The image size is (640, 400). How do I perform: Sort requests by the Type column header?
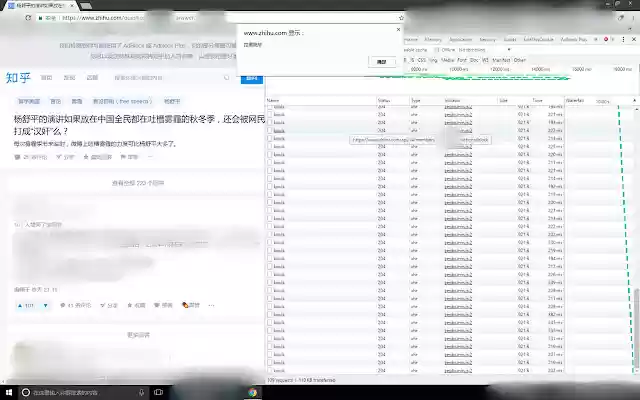[426, 100]
